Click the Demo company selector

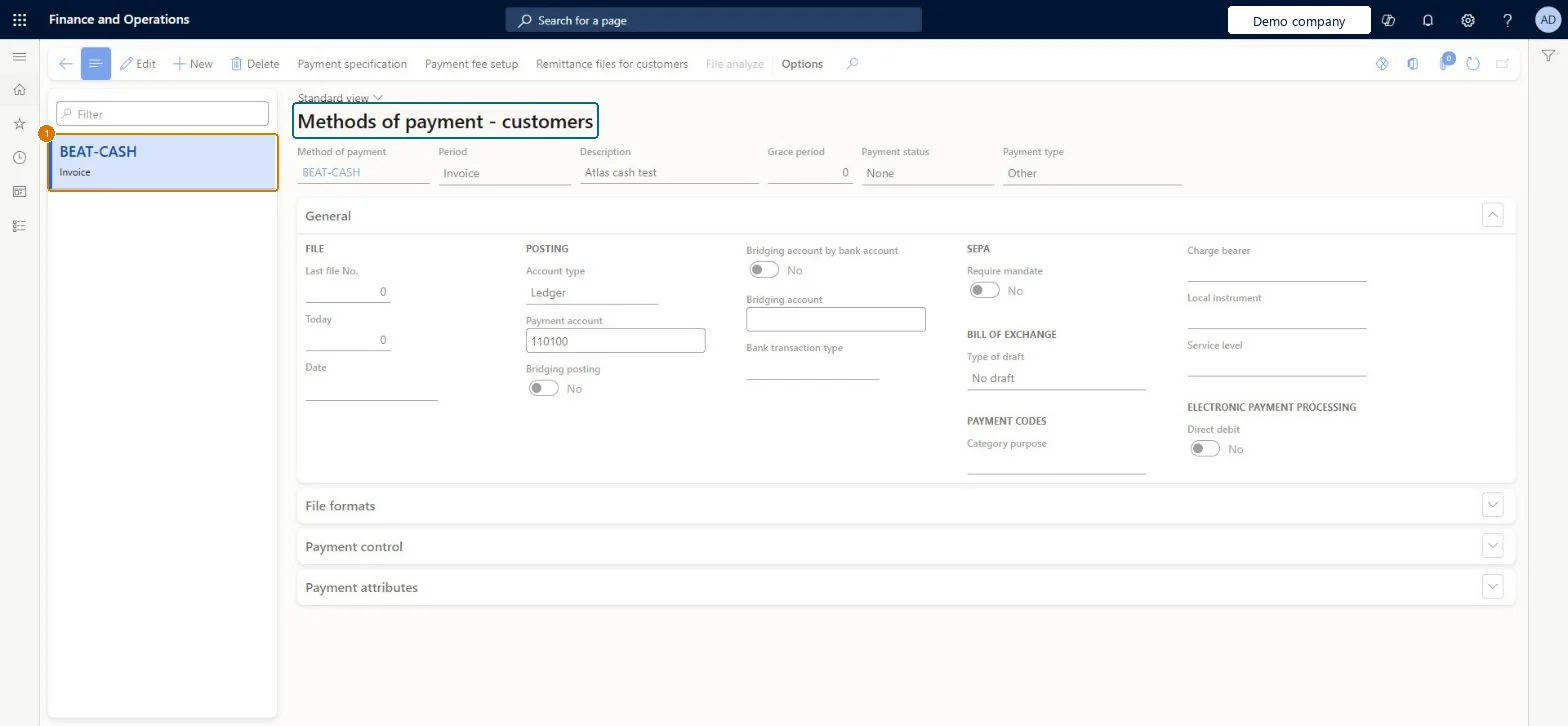[x=1299, y=20]
